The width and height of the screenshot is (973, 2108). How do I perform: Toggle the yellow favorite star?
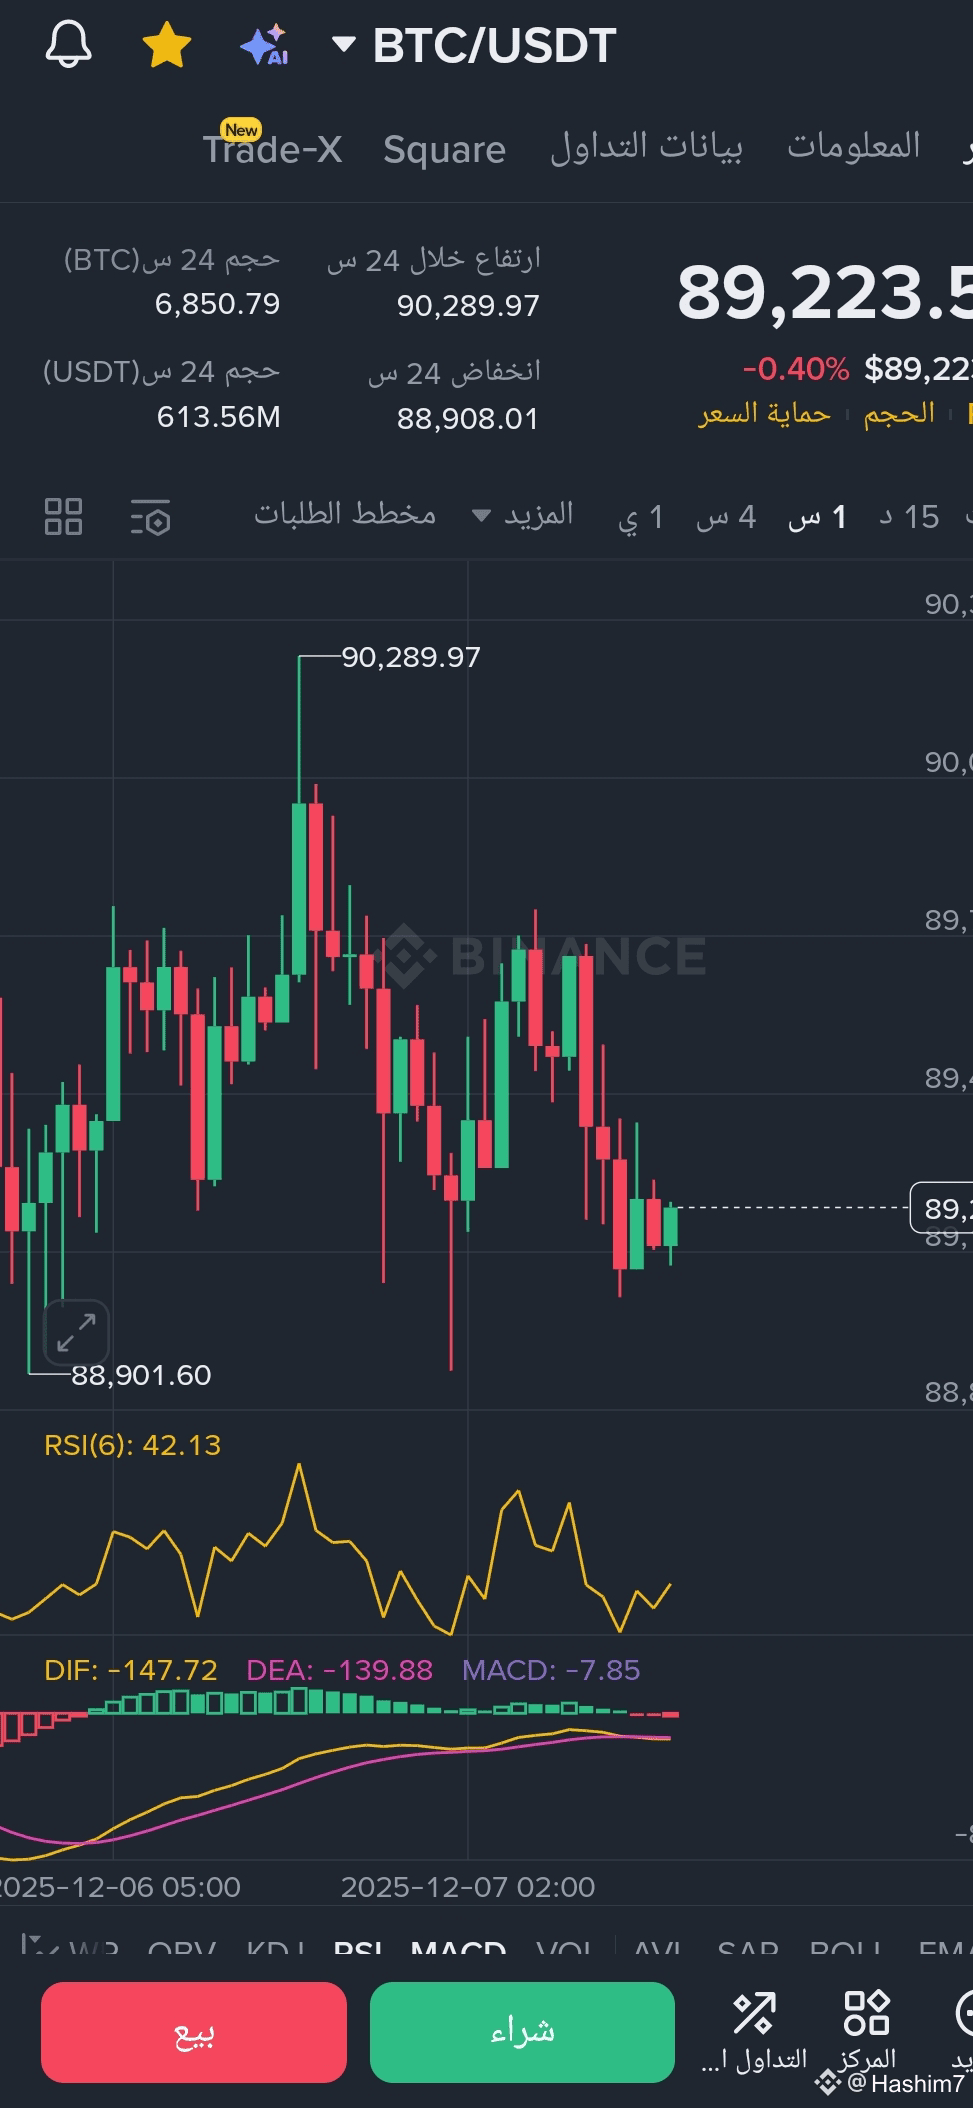166,45
